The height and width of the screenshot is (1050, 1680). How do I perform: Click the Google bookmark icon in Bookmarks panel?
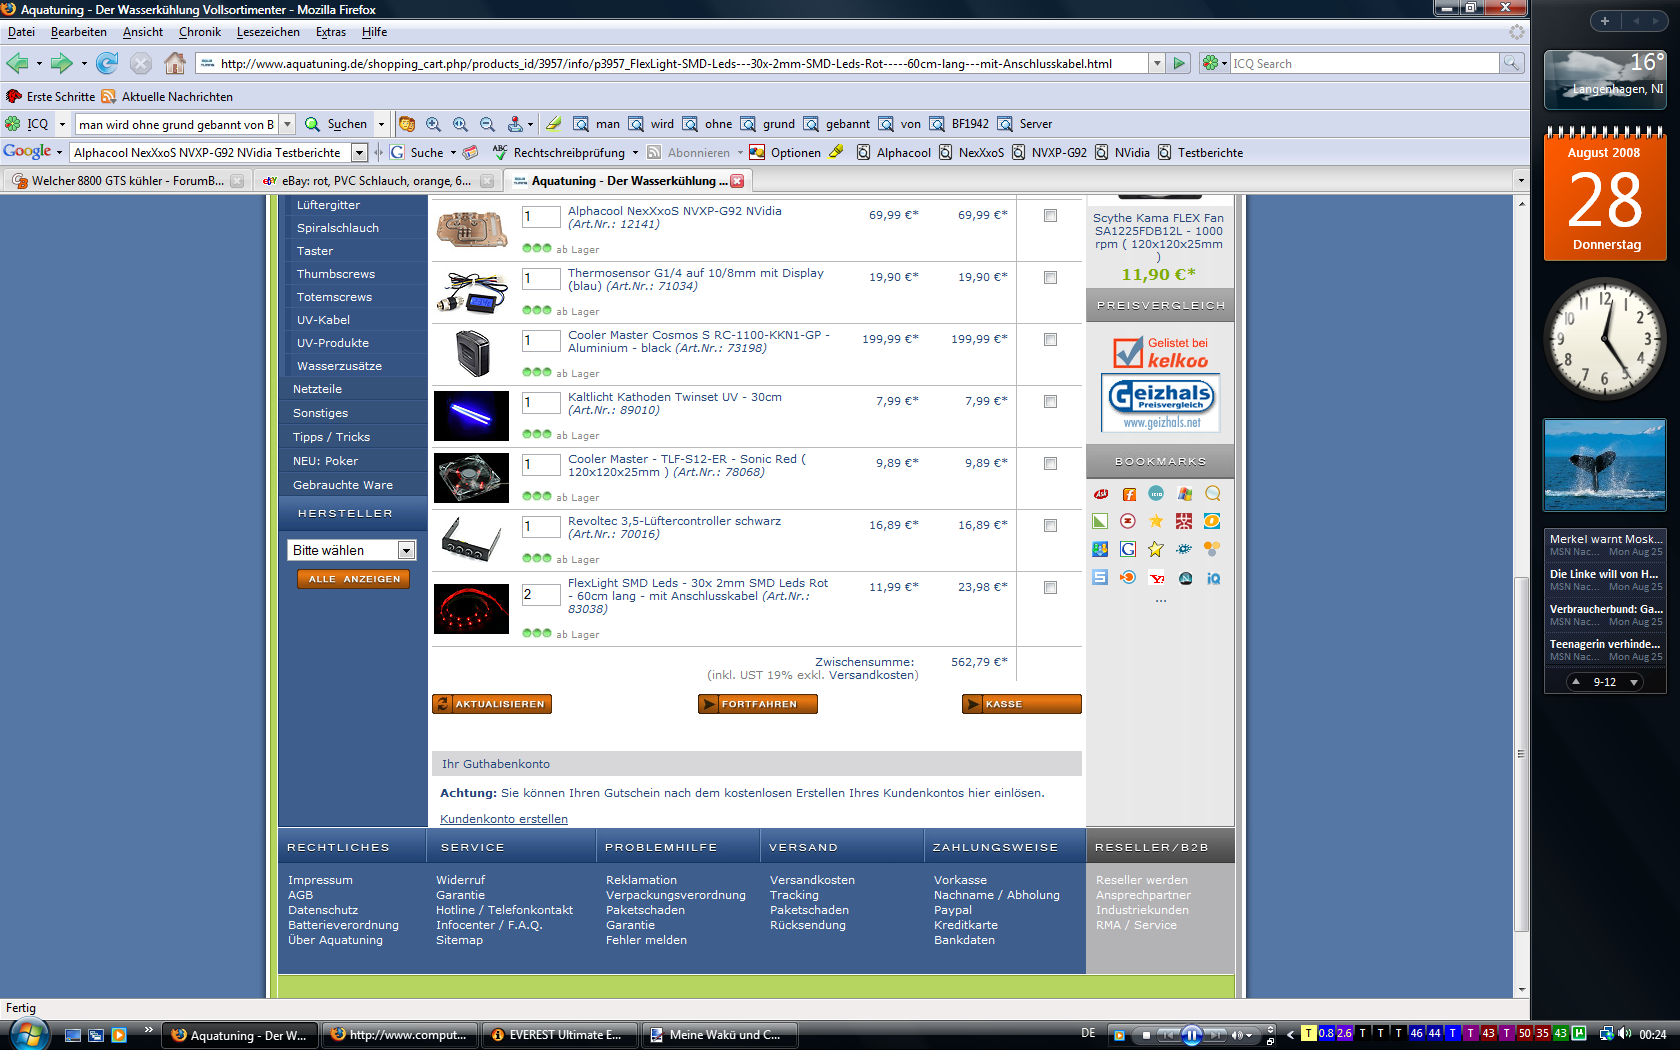1128,549
